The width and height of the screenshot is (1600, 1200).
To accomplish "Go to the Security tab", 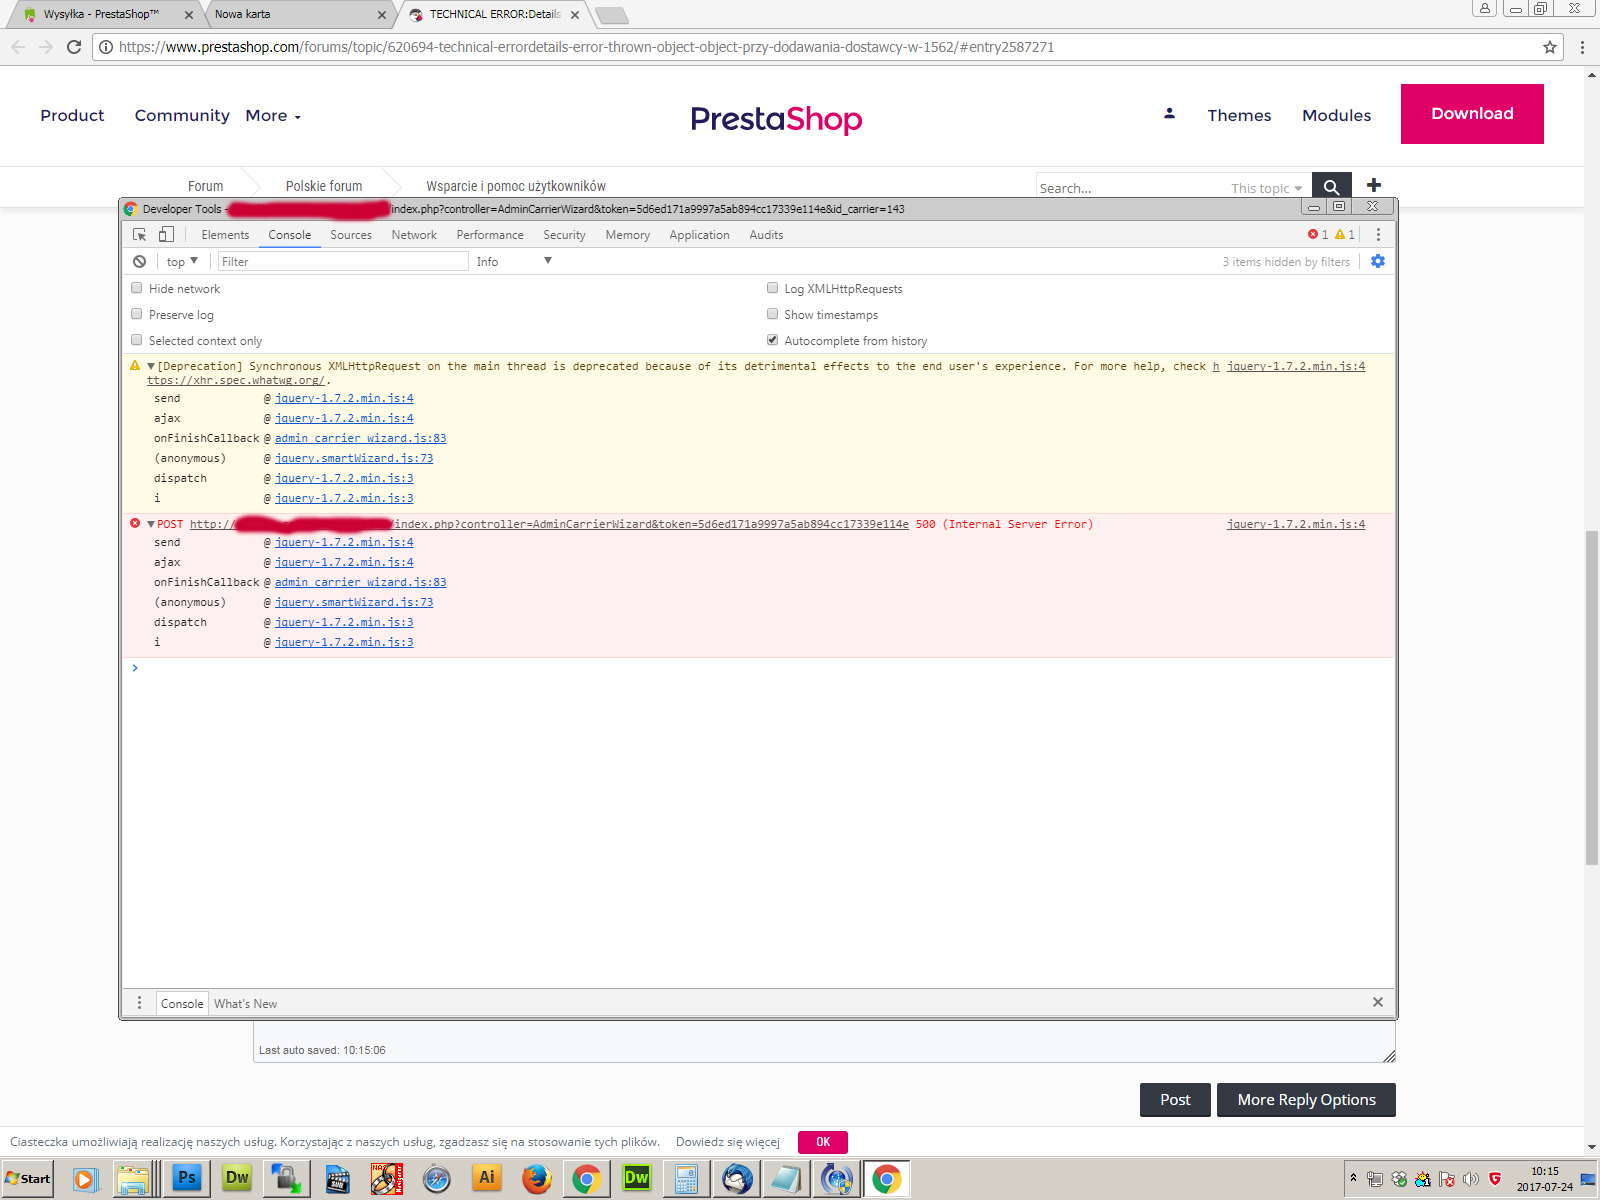I will 564,235.
